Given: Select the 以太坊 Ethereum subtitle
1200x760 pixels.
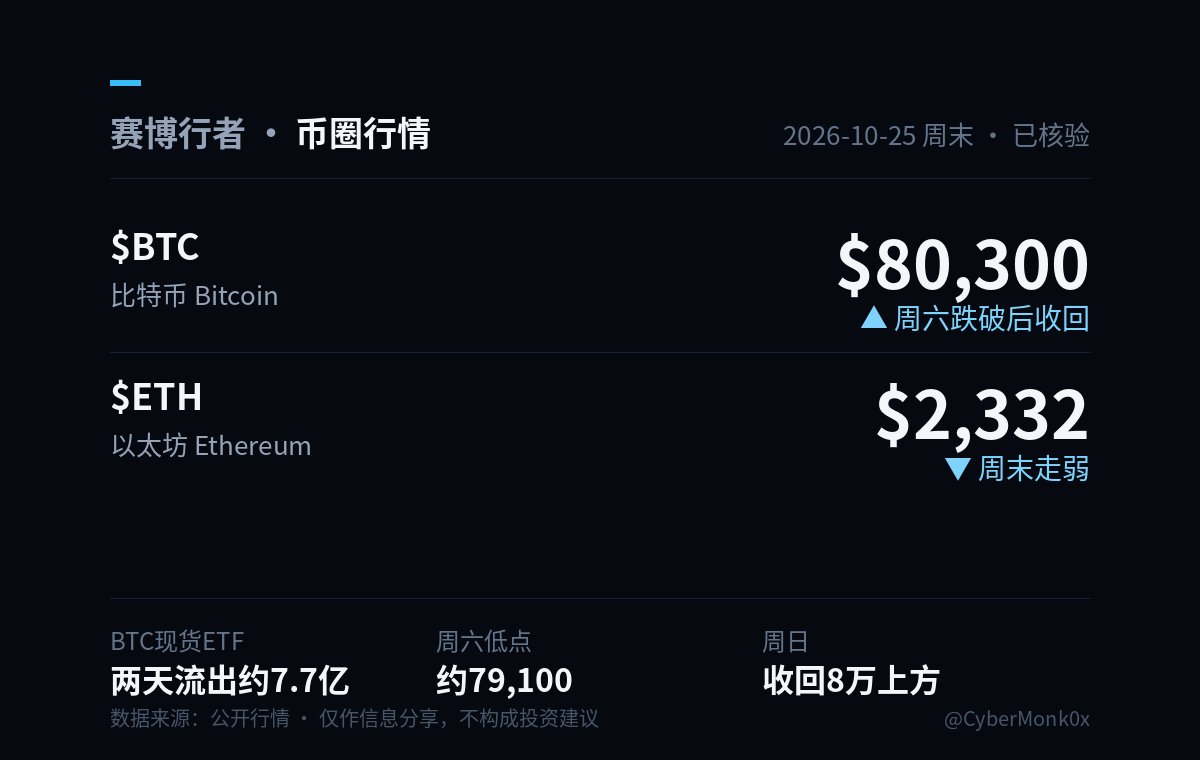Looking at the screenshot, I should 211,446.
